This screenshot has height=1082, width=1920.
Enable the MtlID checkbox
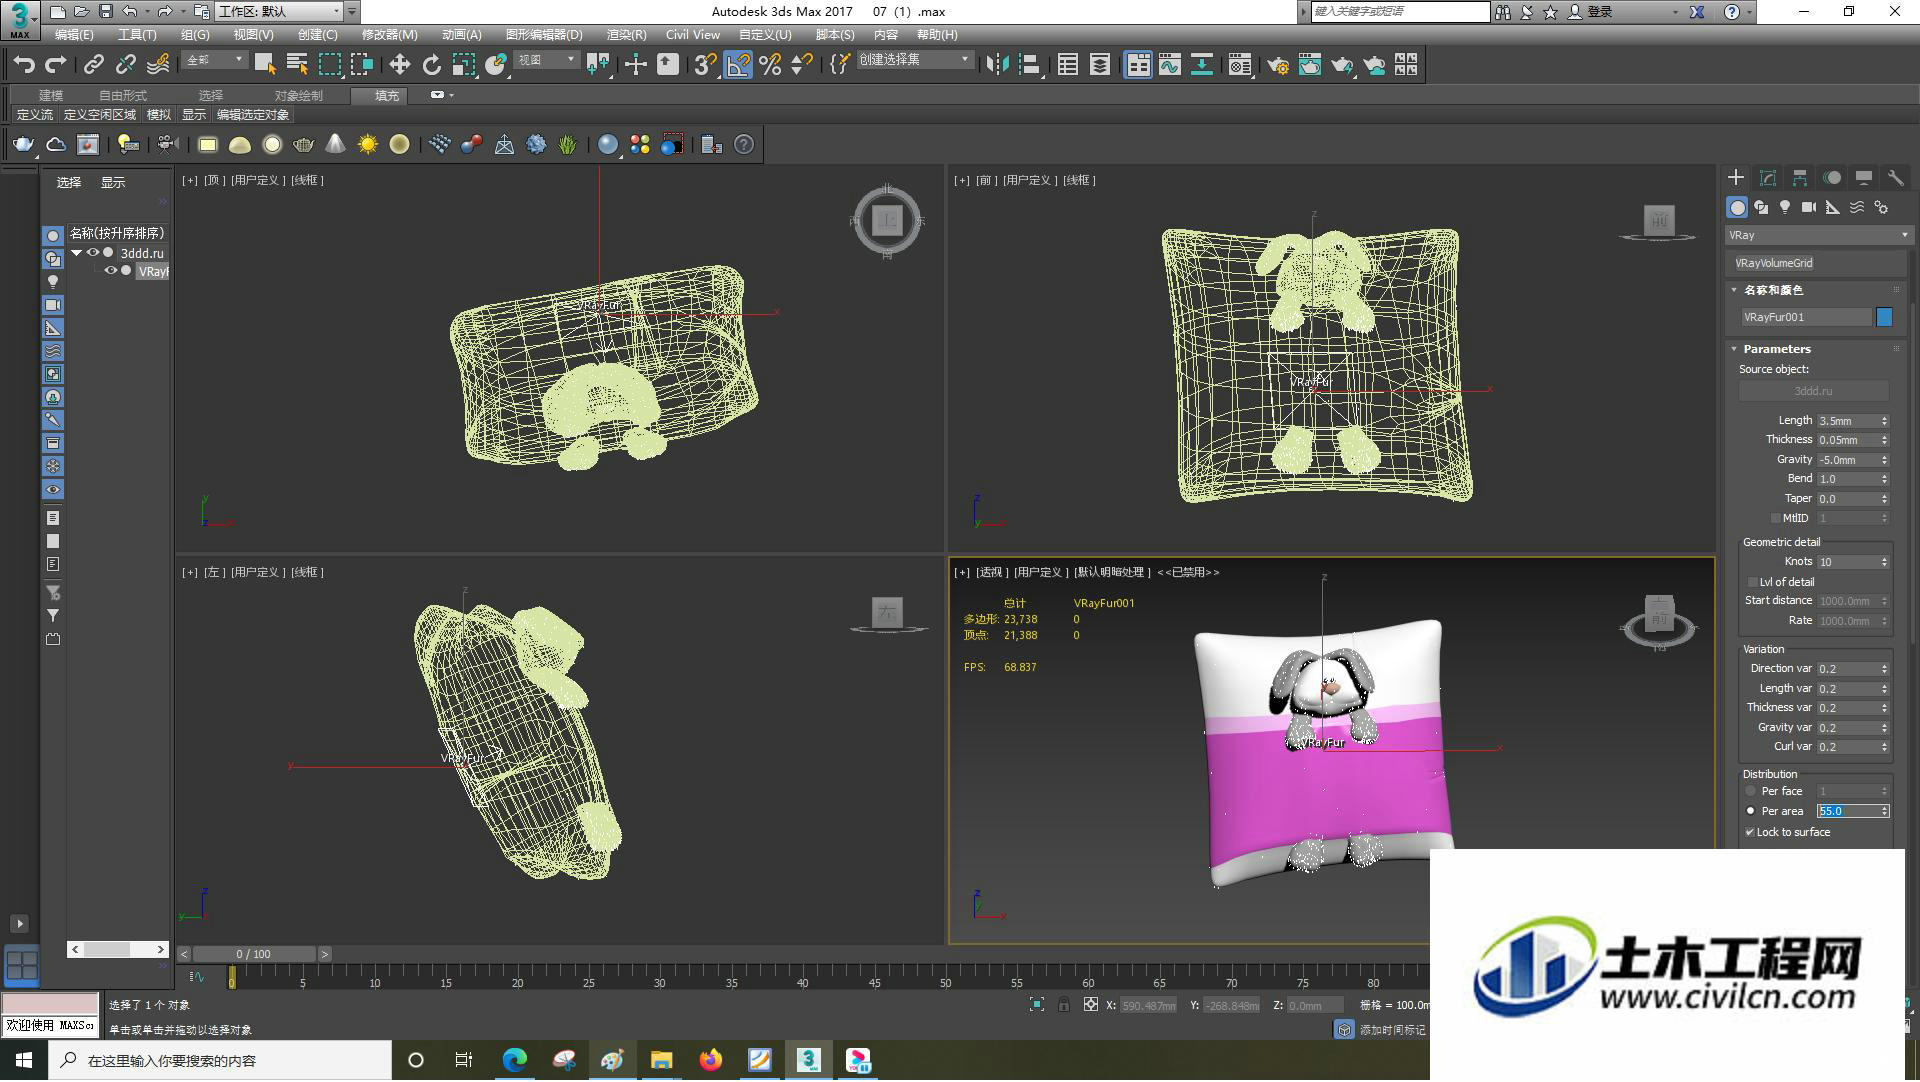coord(1776,518)
